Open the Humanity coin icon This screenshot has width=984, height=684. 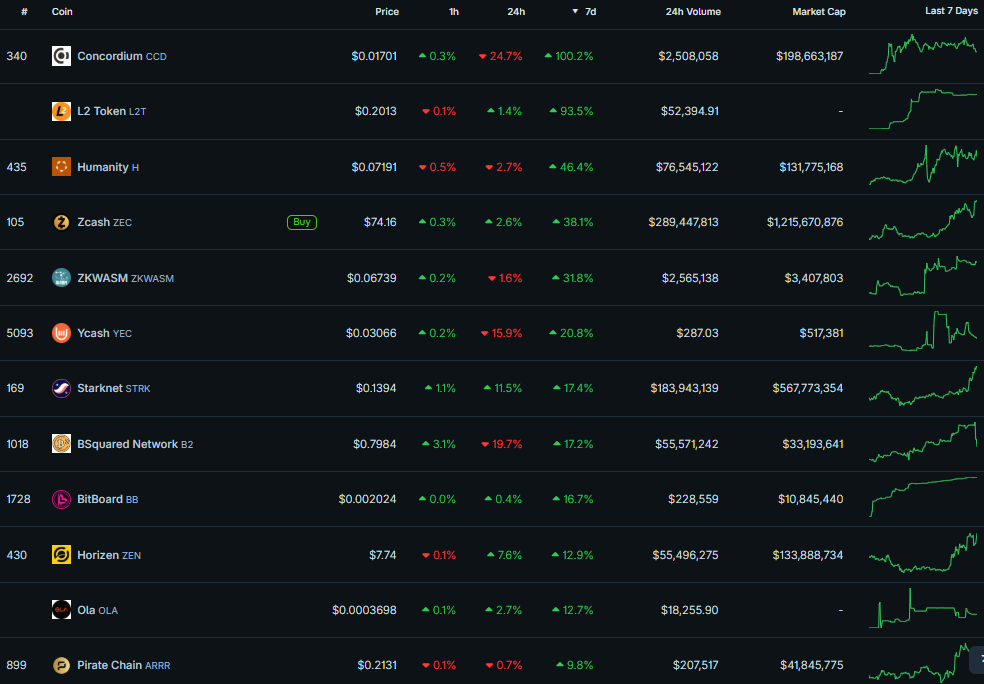point(61,167)
